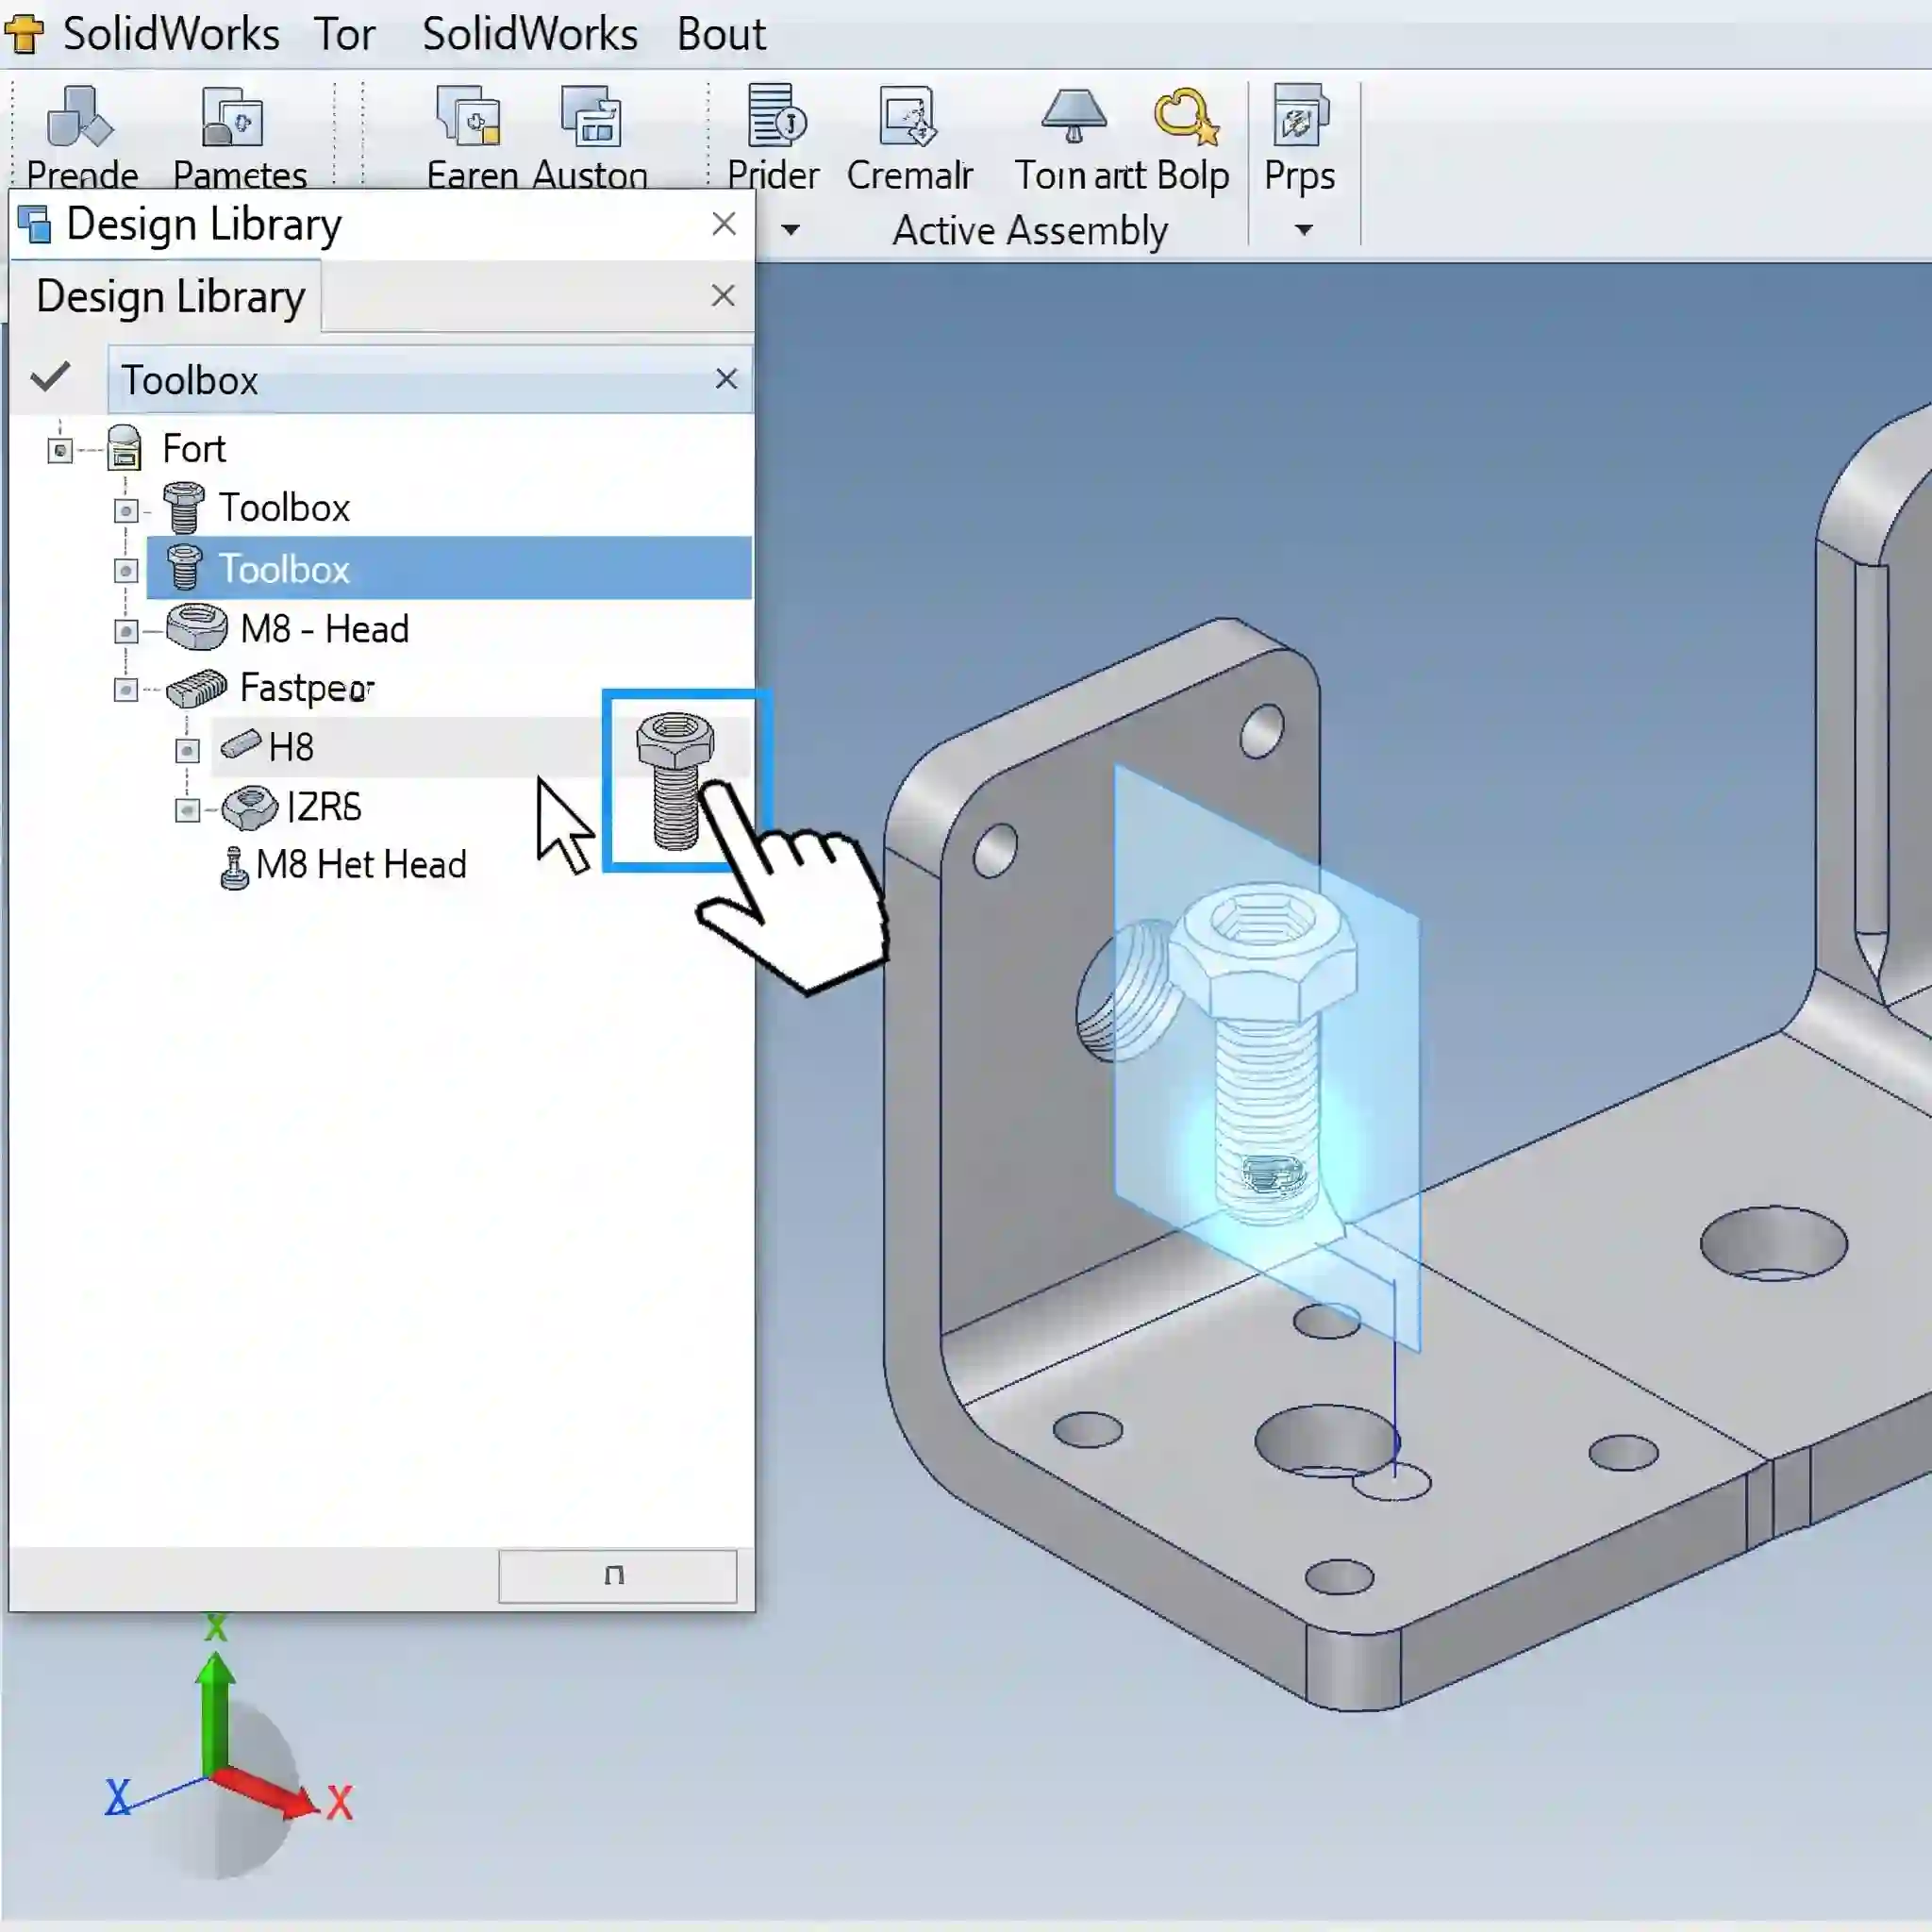
Task: Select the Prps toolbar tool
Action: coord(1300,139)
